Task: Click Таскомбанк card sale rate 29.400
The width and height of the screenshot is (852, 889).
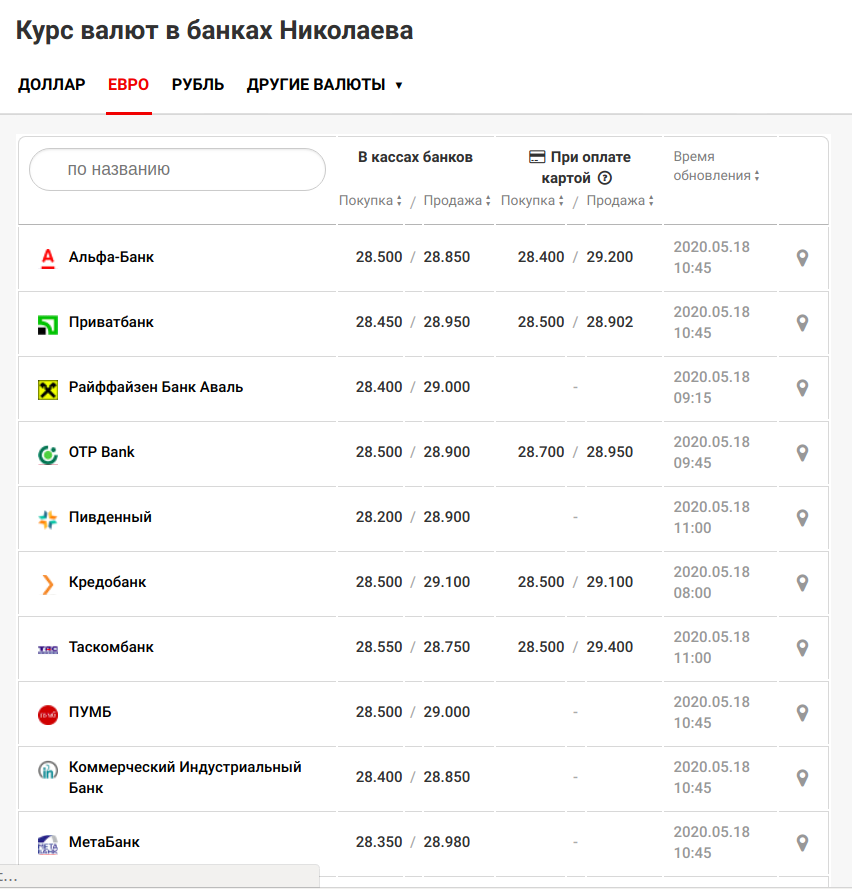Action: pyautogui.click(x=609, y=647)
